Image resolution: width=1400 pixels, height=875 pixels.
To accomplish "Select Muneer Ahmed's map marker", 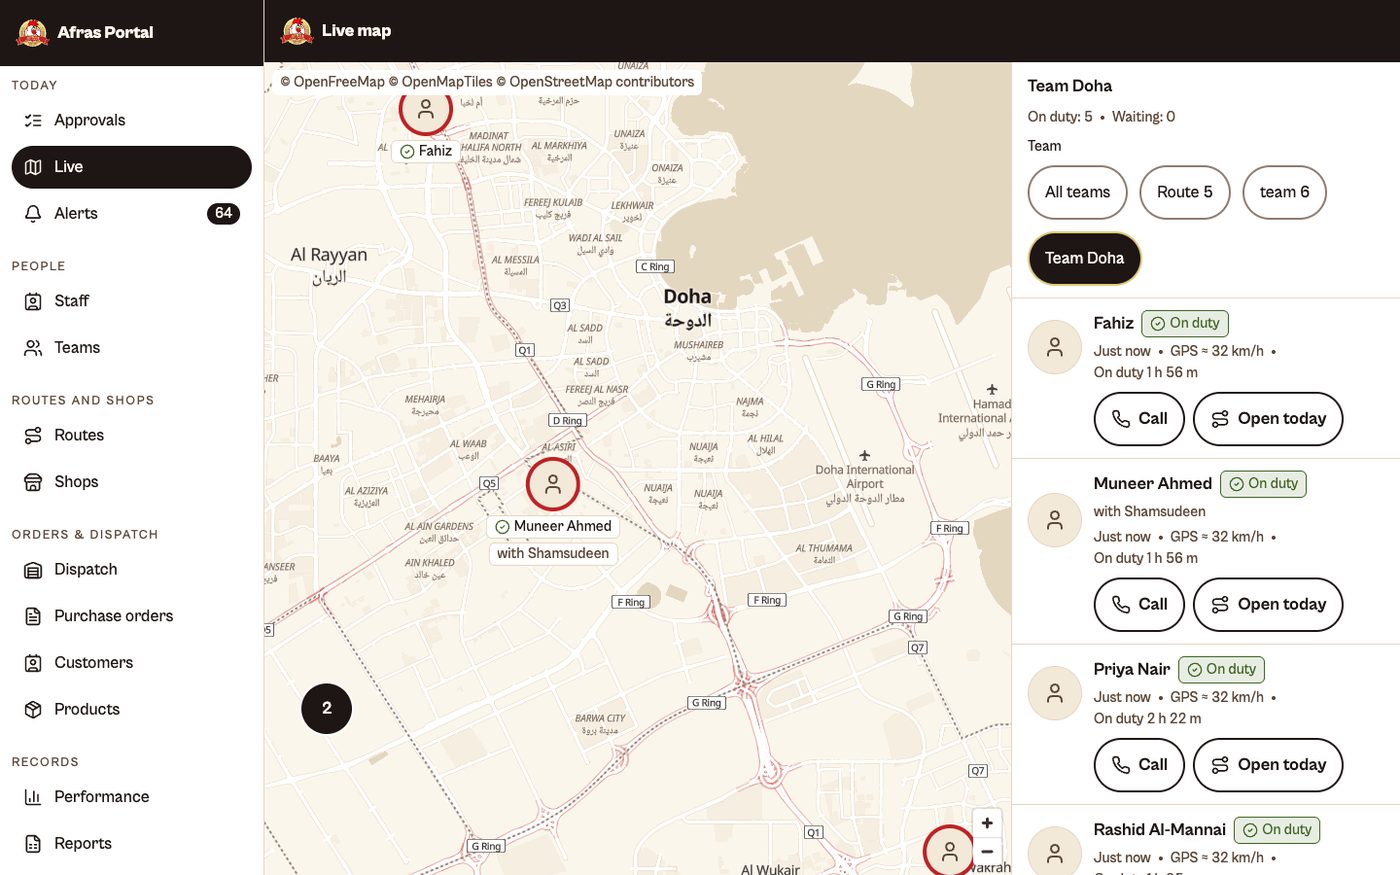I will (x=552, y=484).
